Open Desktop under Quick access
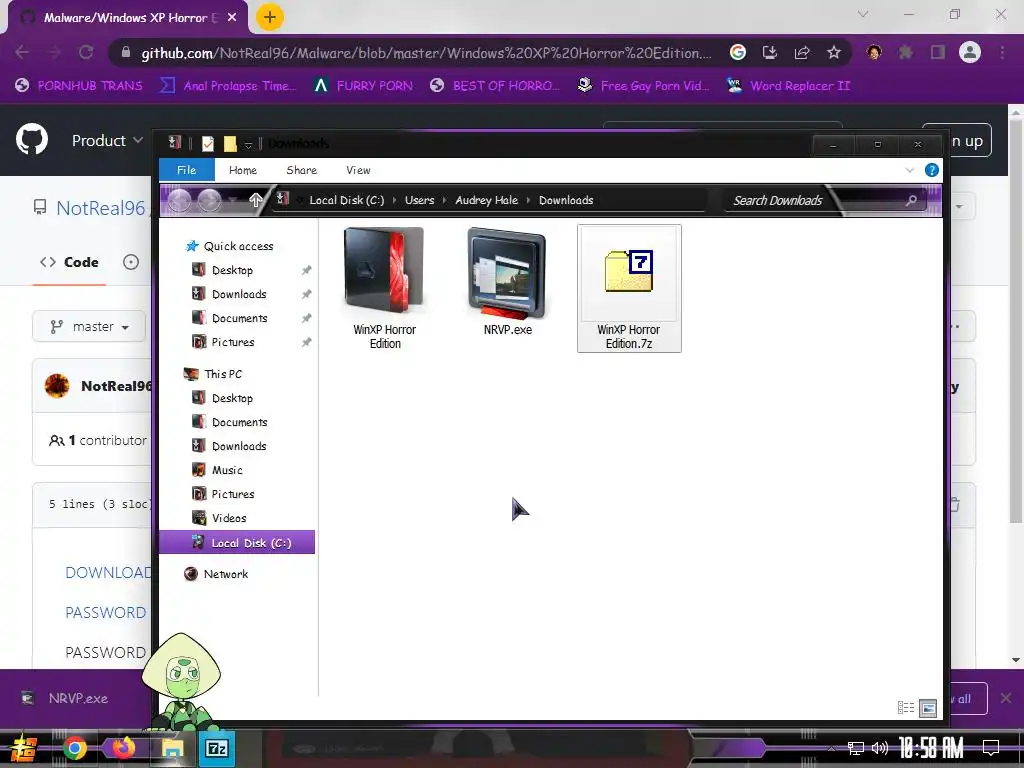1024x768 pixels. 232,270
